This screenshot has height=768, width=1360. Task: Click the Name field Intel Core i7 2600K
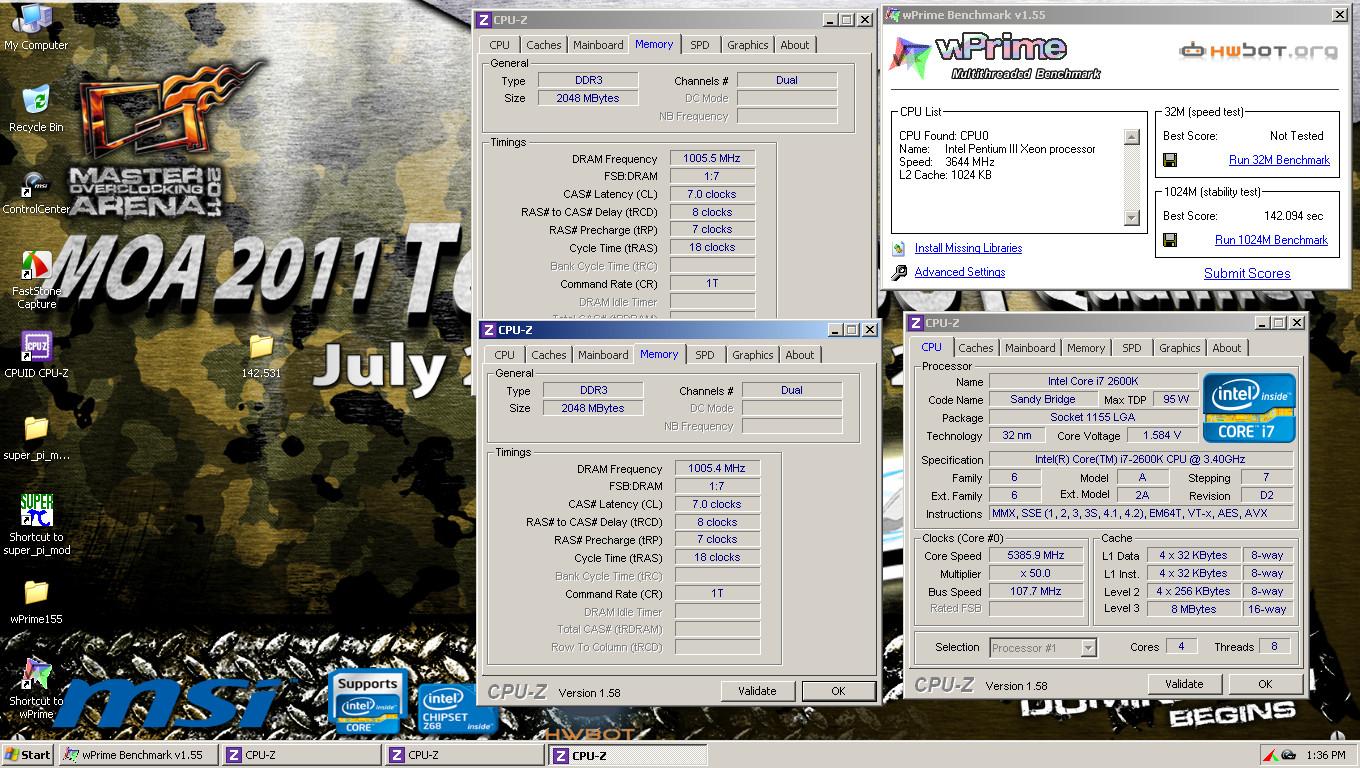coord(1093,382)
